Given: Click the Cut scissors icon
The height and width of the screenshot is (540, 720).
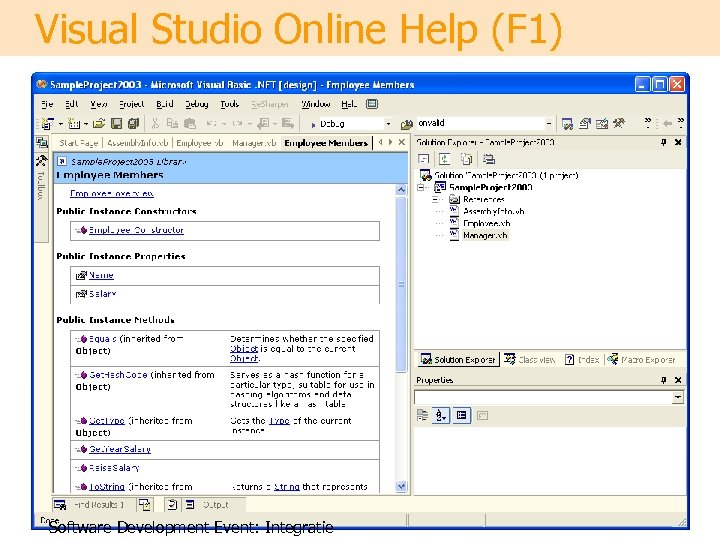Looking at the screenshot, I should [x=155, y=124].
